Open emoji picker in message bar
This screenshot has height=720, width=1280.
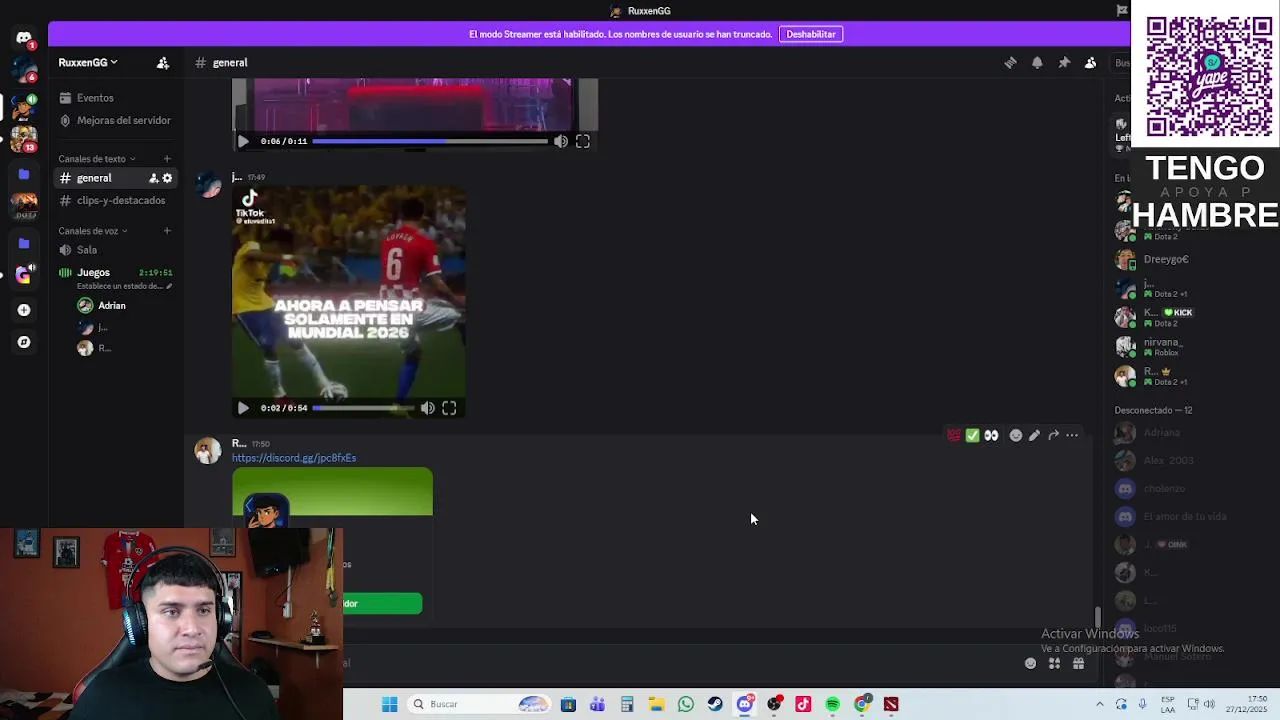[1030, 663]
